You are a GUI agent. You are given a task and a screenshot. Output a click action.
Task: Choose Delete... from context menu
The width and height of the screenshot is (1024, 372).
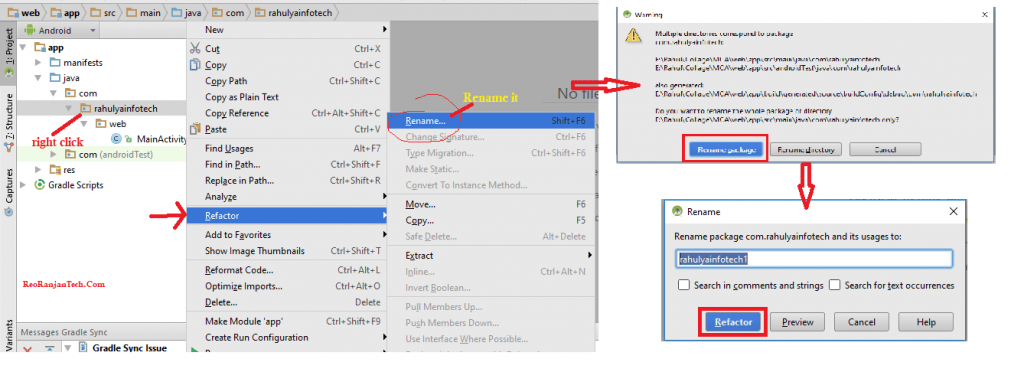coord(288,302)
